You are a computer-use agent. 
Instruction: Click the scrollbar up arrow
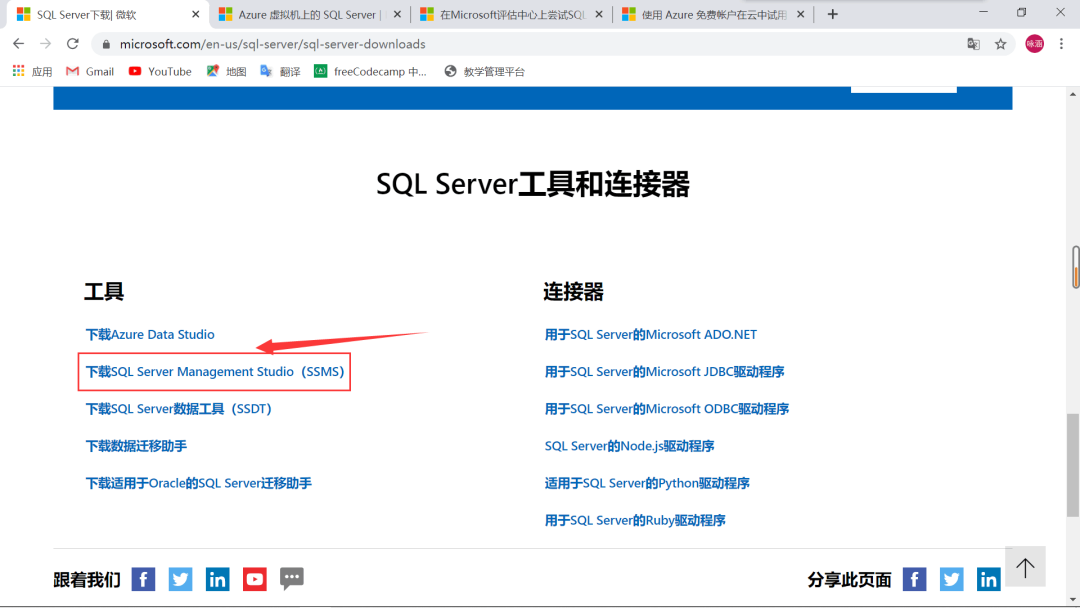1072,94
